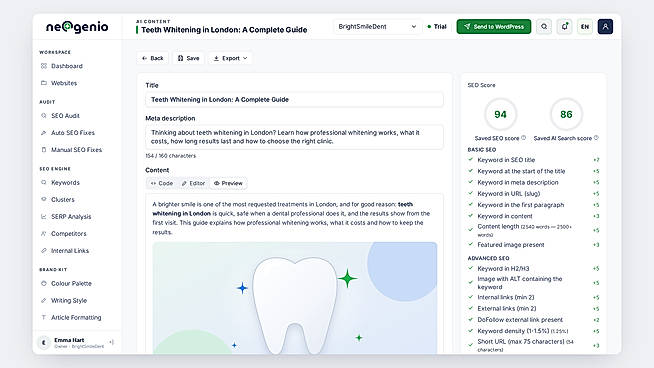Click 'Keyword in meta description' row
Viewport: 654px width, 368px height.
[534, 182]
